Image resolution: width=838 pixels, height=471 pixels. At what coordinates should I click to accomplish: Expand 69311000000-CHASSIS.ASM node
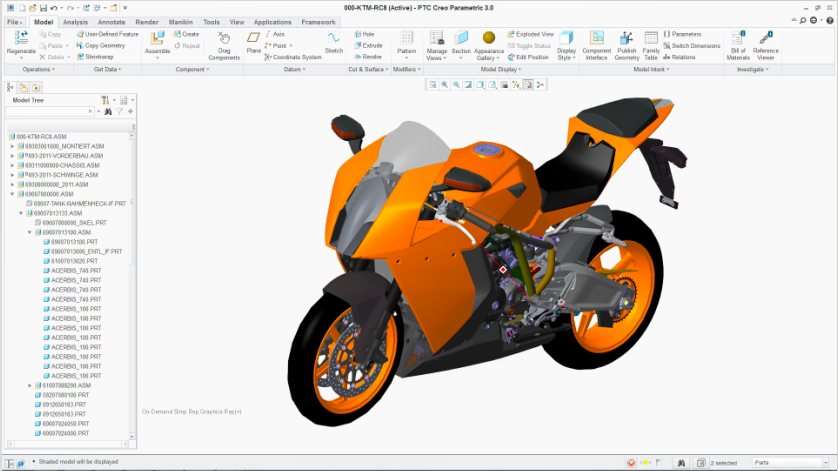tap(13, 165)
